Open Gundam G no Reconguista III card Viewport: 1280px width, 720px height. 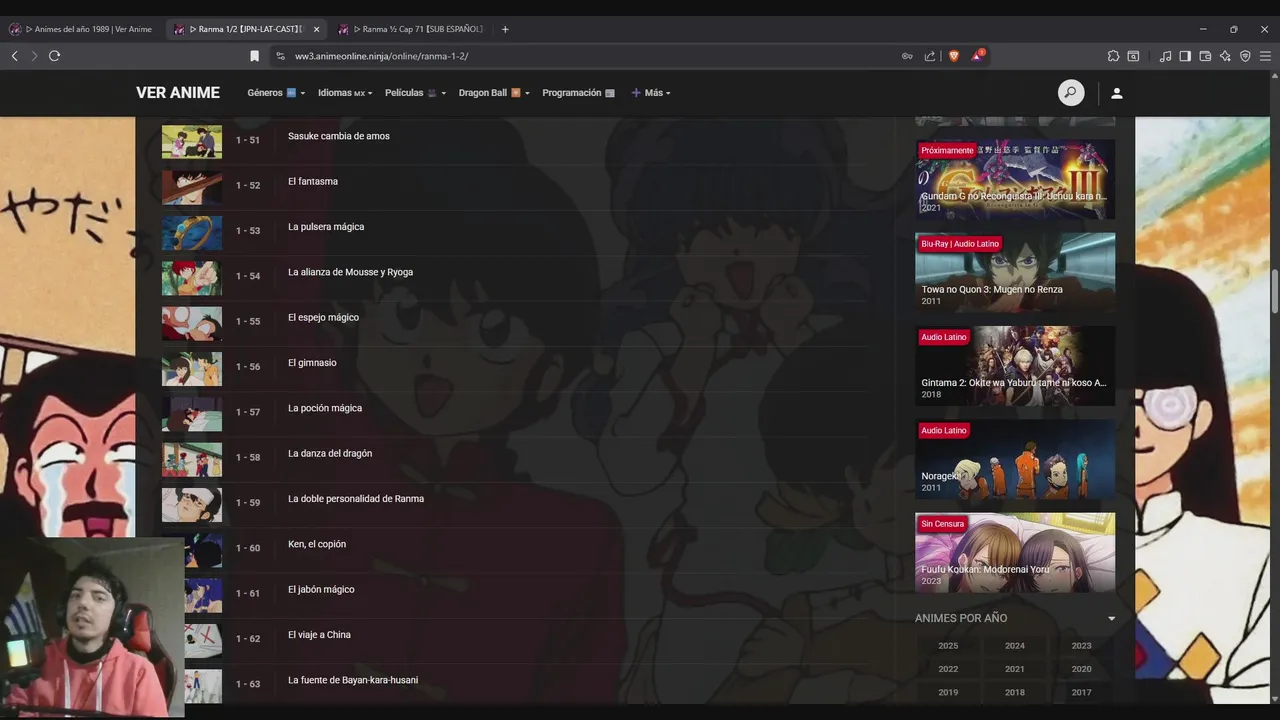[1015, 179]
